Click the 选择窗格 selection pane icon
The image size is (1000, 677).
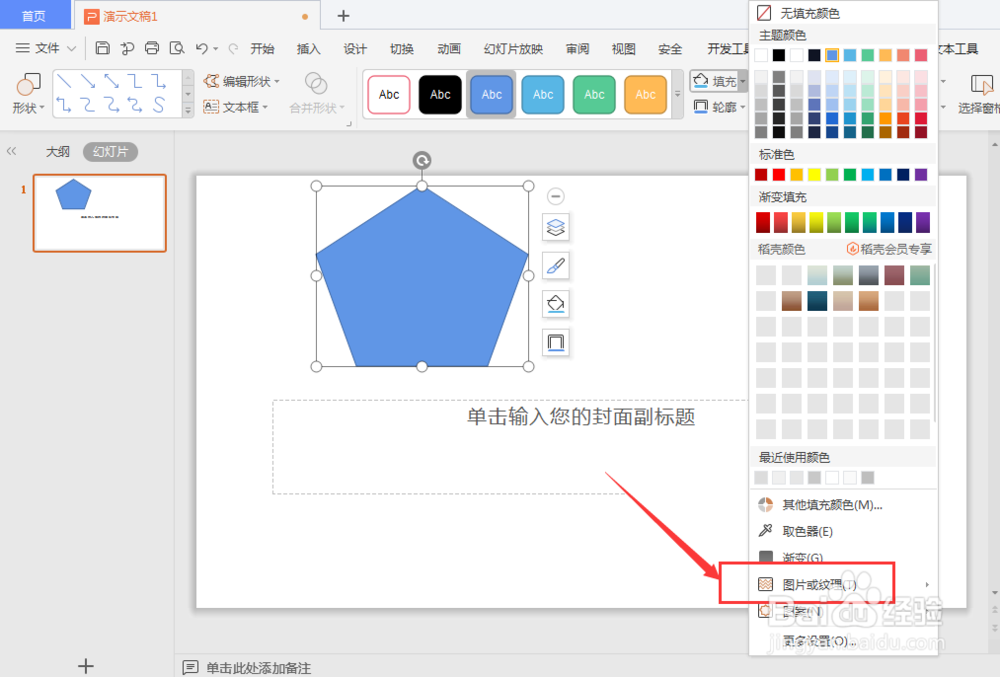coord(981,84)
